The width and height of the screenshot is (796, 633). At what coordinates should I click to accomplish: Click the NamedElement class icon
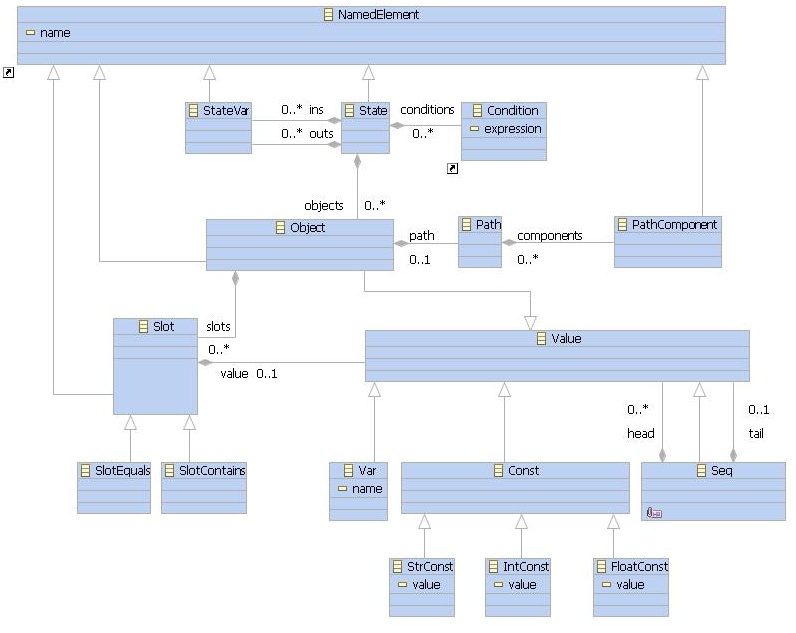point(328,15)
